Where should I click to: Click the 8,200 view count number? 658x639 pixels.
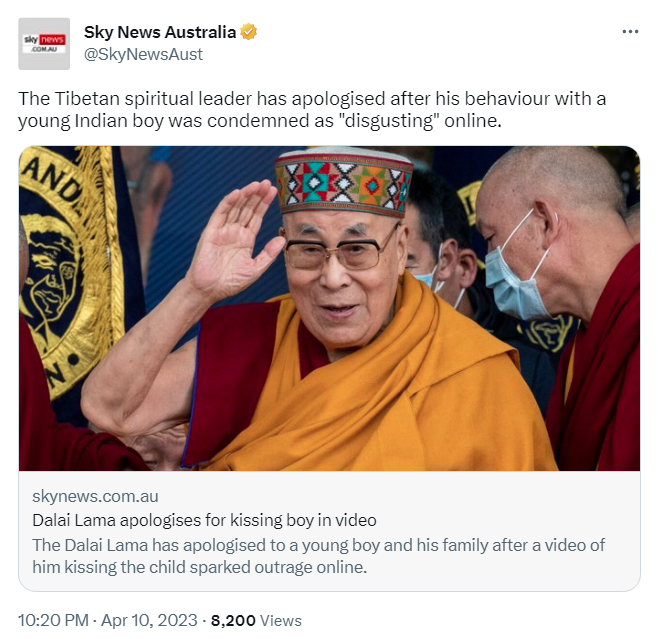[233, 621]
